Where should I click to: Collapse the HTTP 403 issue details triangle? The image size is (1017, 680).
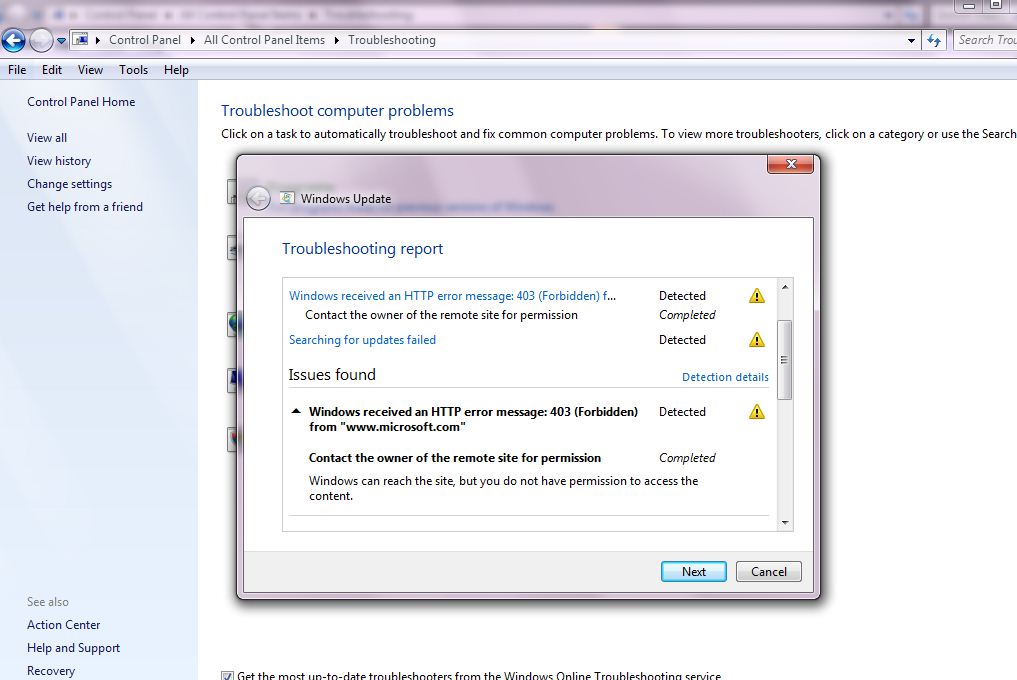click(x=296, y=411)
